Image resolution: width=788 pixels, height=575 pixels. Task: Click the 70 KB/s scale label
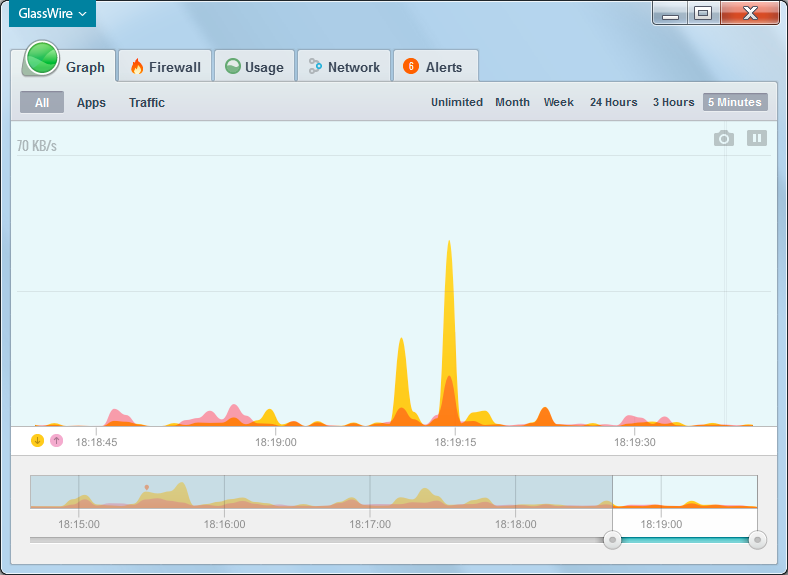point(37,146)
